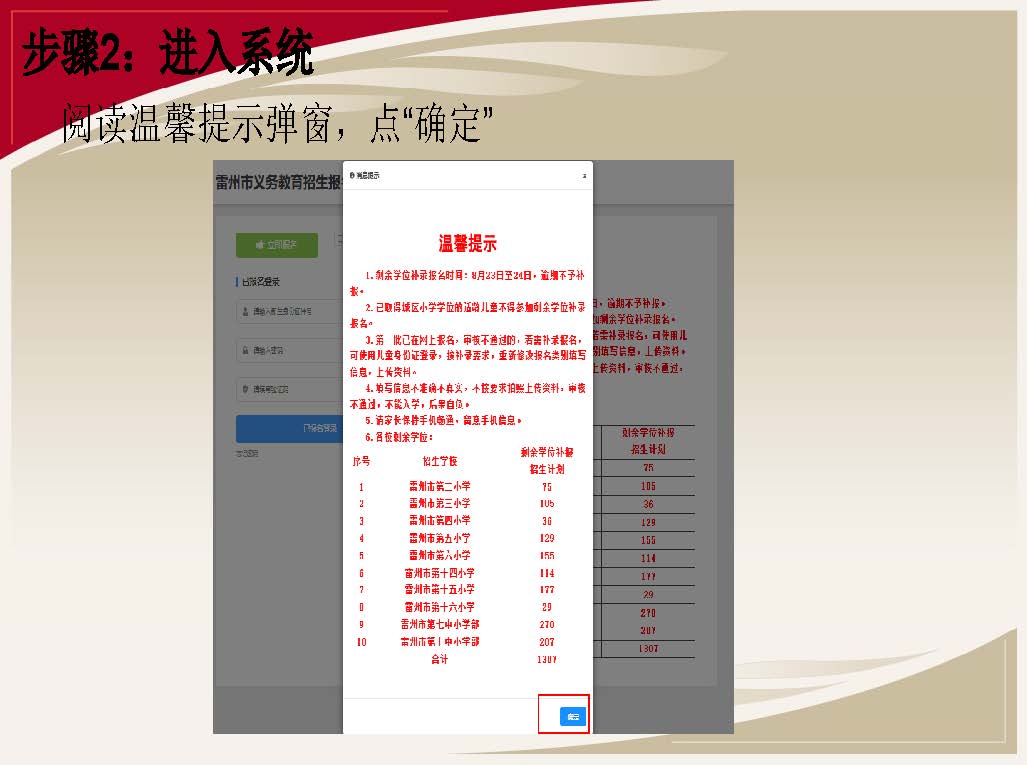The width and height of the screenshot is (1027, 765).
Task: Click the blue login button in the background page
Action: click(289, 428)
